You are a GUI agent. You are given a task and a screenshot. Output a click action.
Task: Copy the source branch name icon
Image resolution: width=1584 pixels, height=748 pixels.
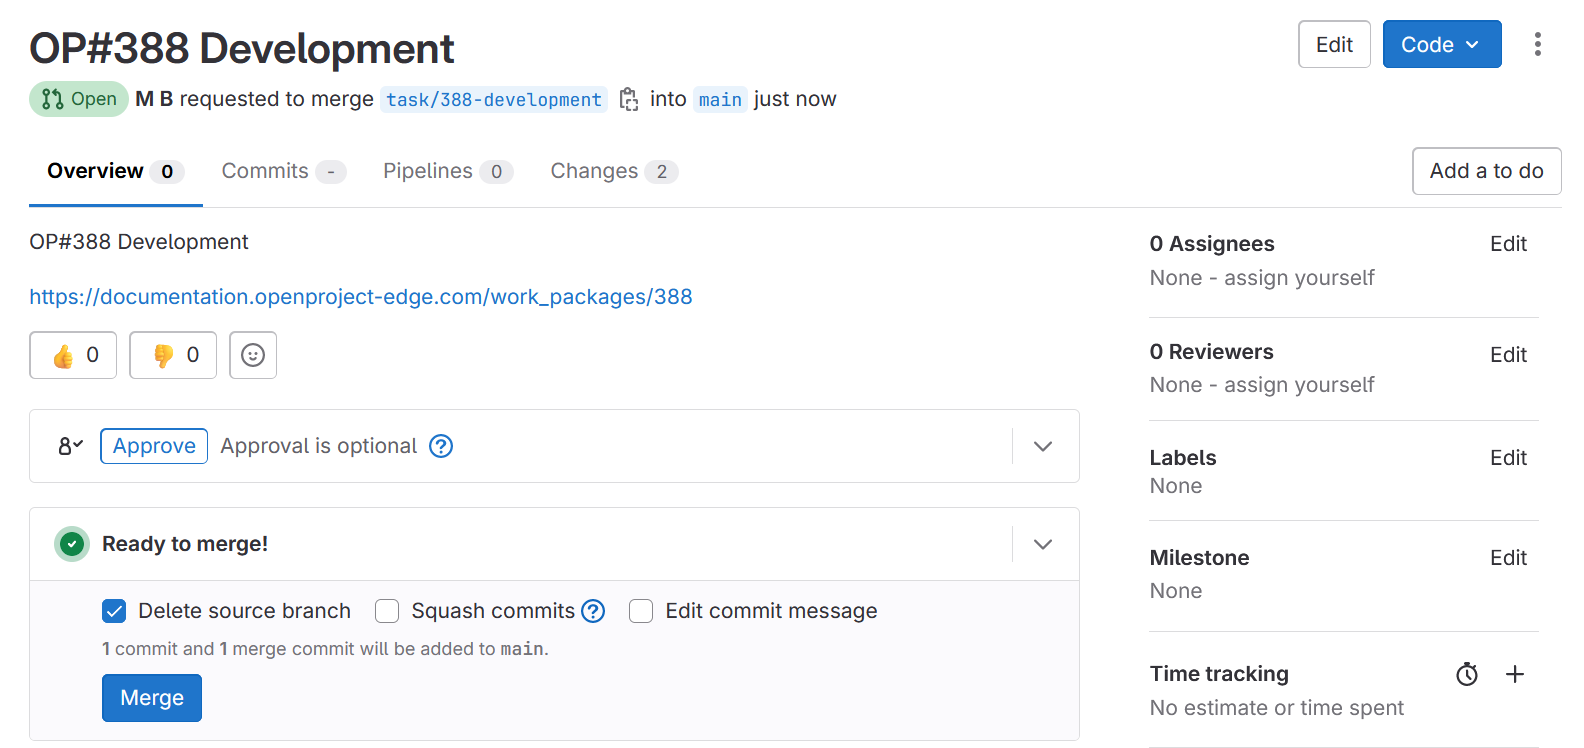coord(629,99)
